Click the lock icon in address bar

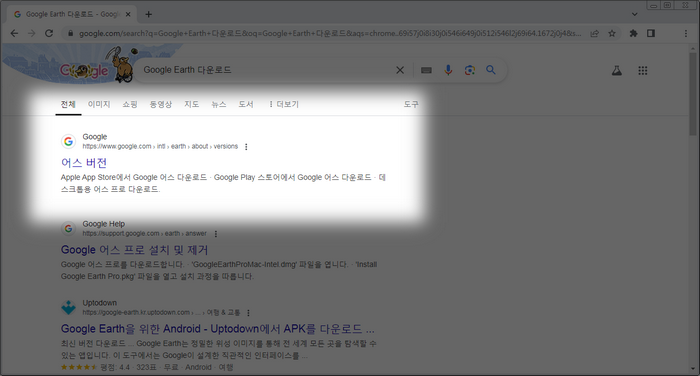tap(70, 33)
